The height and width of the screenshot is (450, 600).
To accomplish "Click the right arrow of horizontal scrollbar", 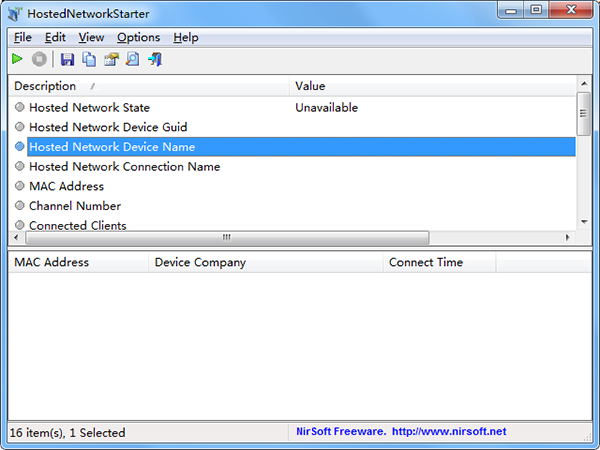I will tap(568, 238).
